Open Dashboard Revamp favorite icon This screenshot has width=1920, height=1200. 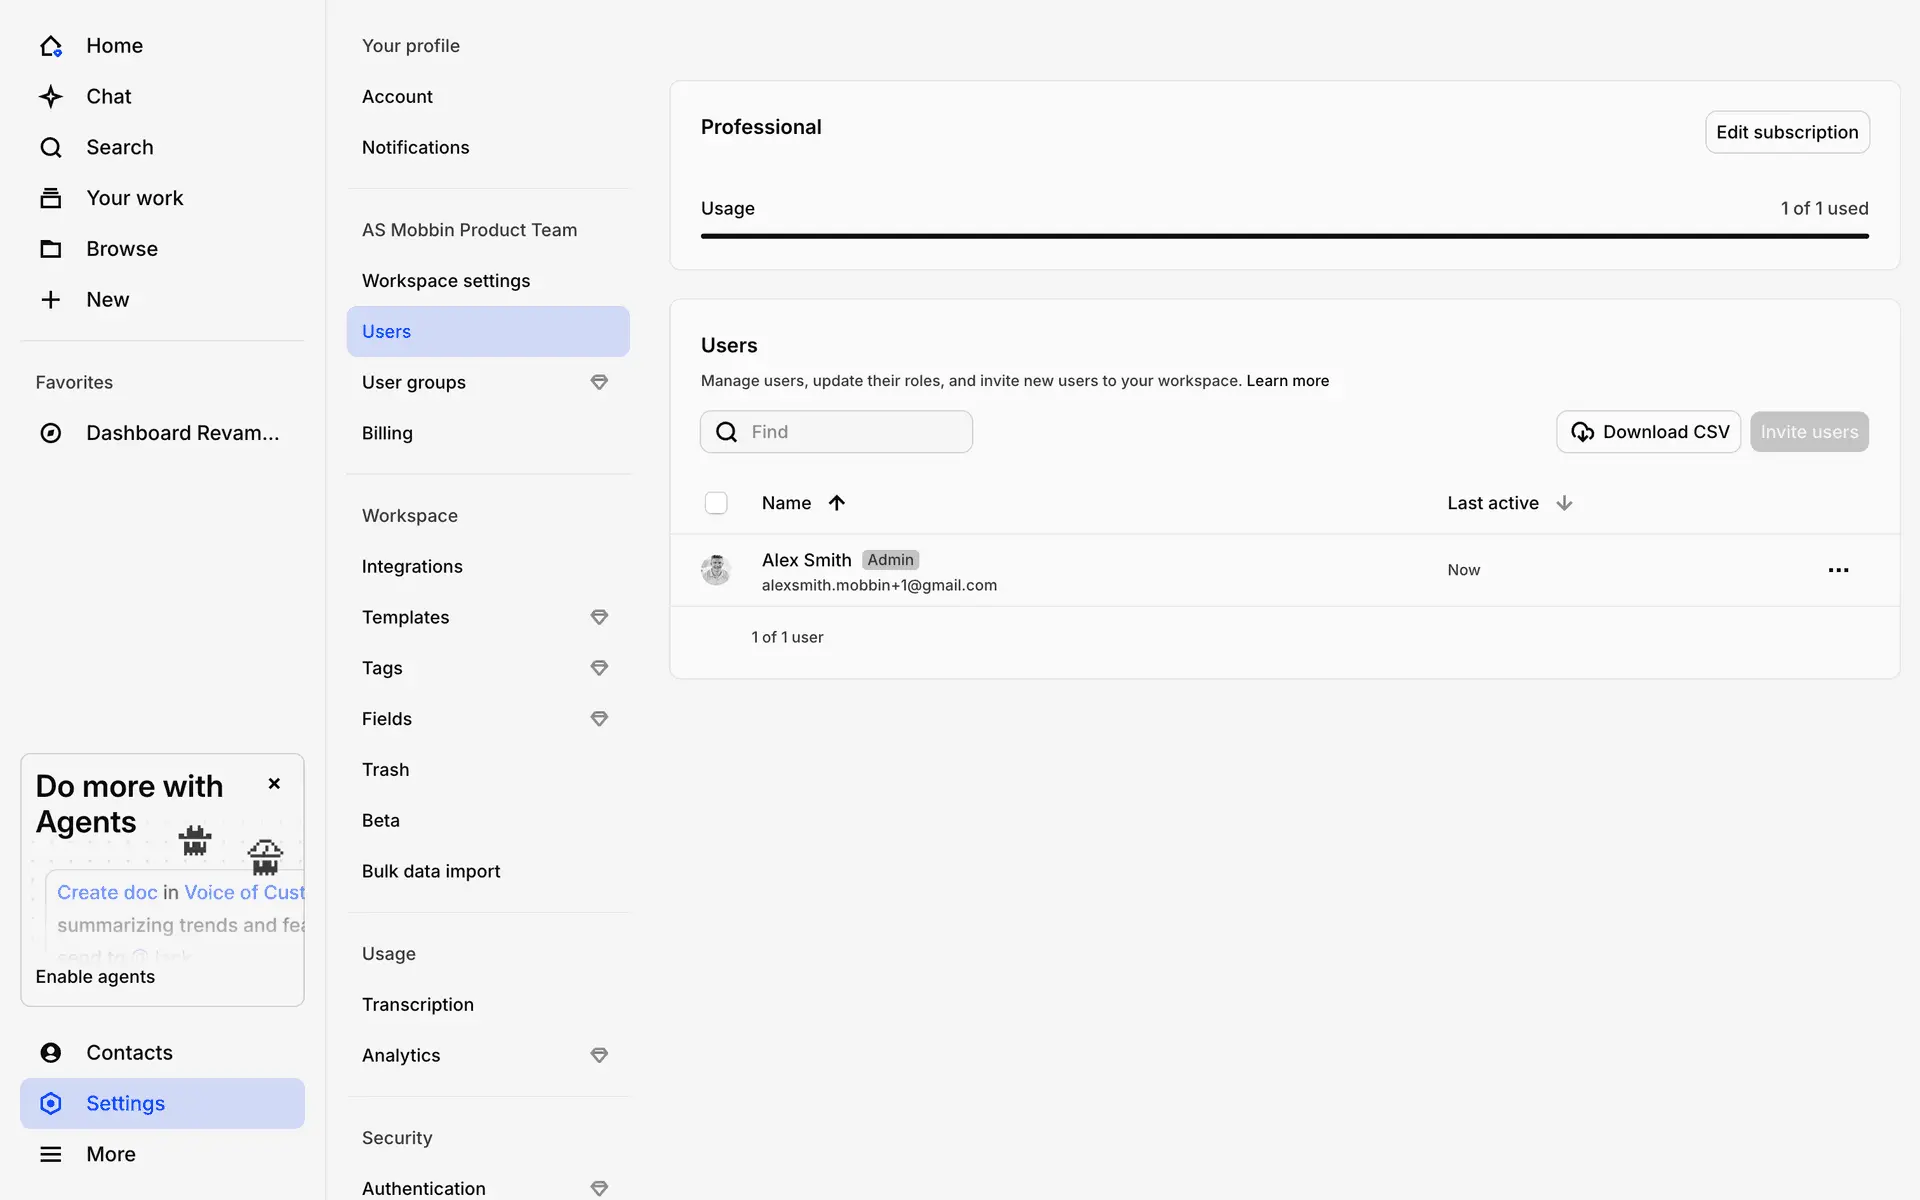51,433
